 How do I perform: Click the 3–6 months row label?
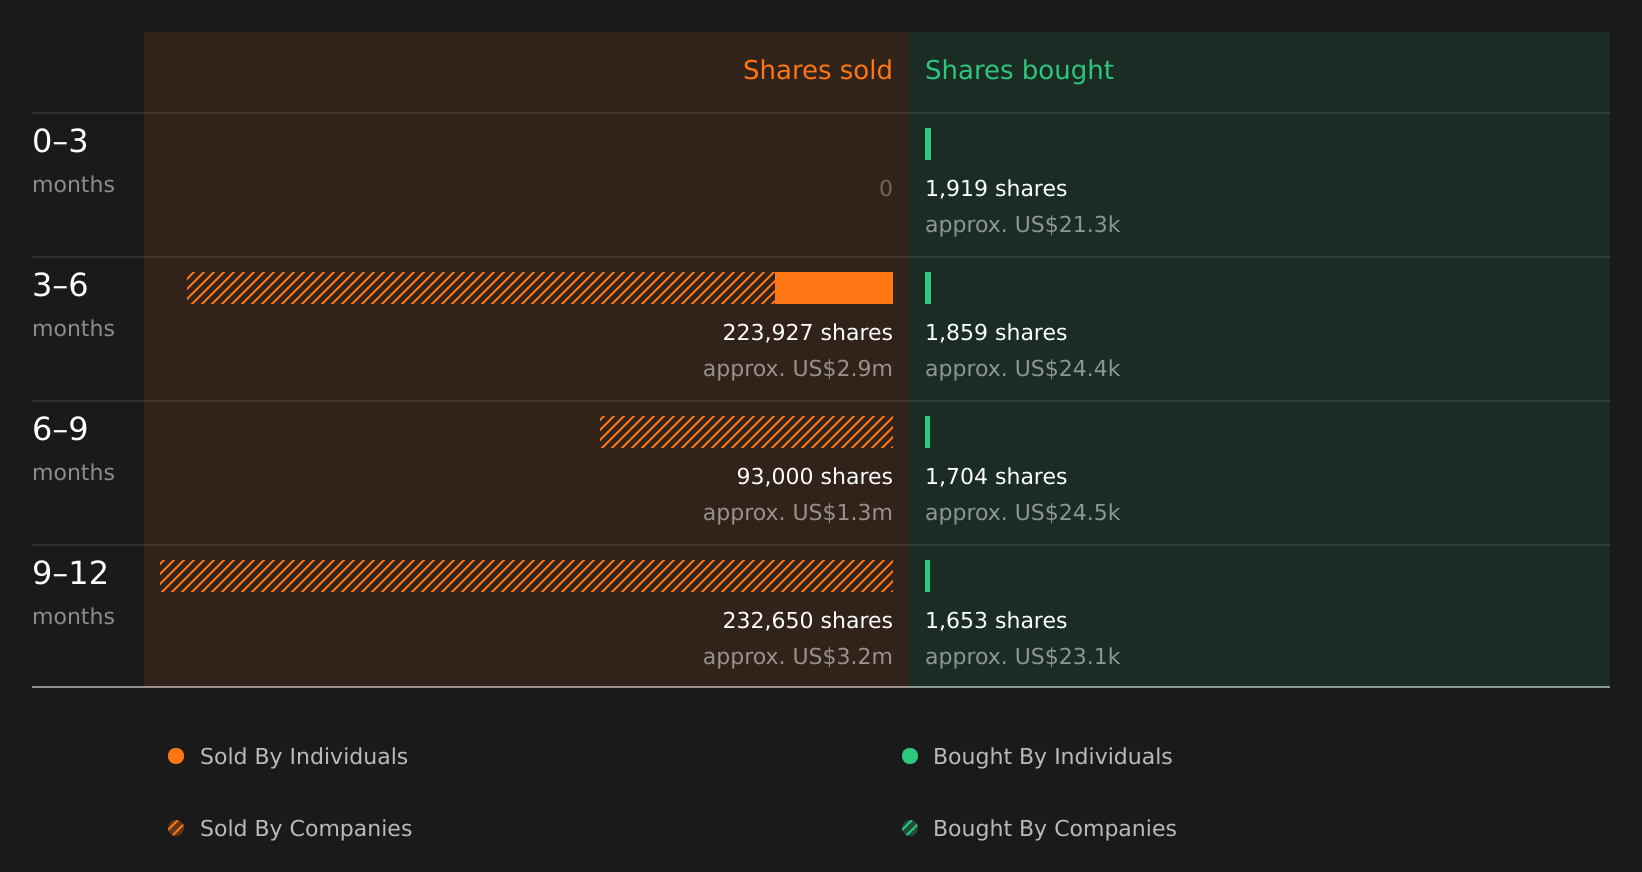click(x=73, y=305)
